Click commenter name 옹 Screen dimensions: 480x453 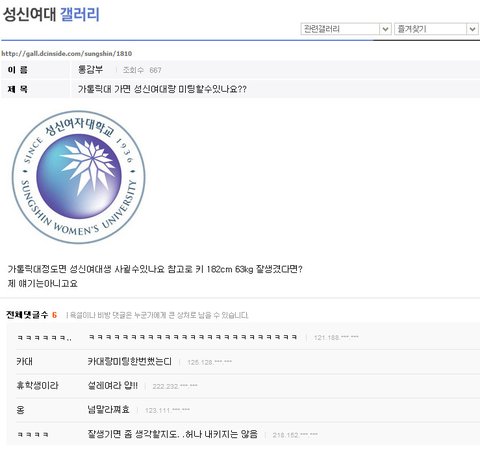20,410
